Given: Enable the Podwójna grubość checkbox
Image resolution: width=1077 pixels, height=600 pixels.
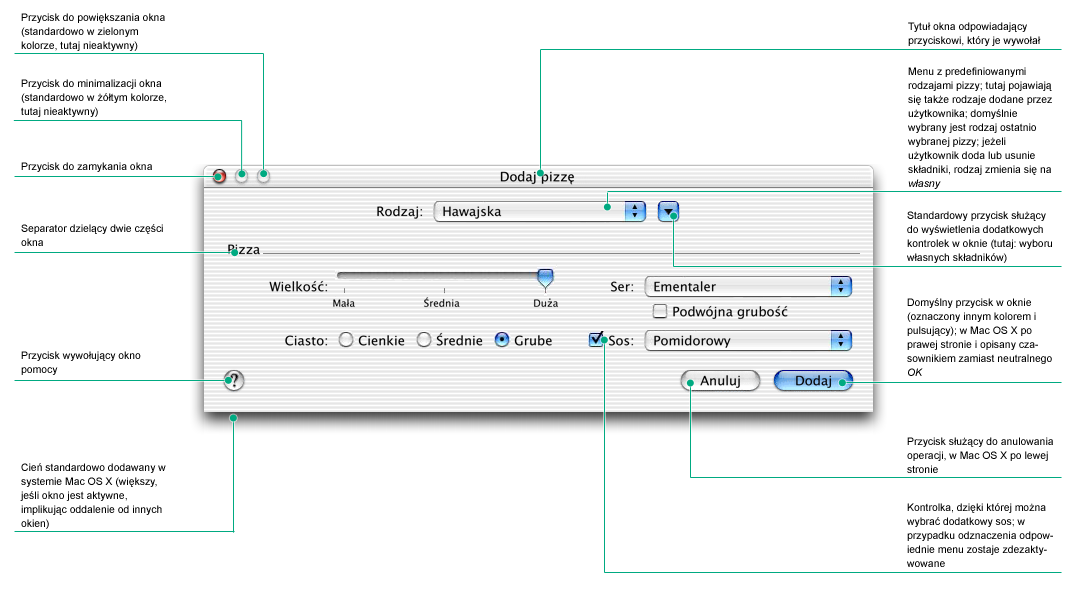Looking at the screenshot, I should 660,311.
